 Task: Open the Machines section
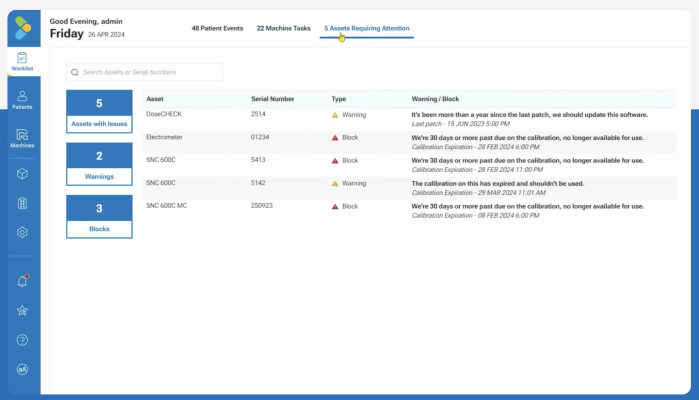(22, 138)
